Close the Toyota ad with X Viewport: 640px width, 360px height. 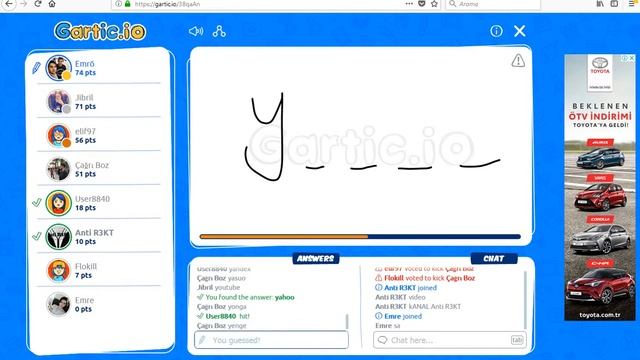pyautogui.click(x=632, y=58)
